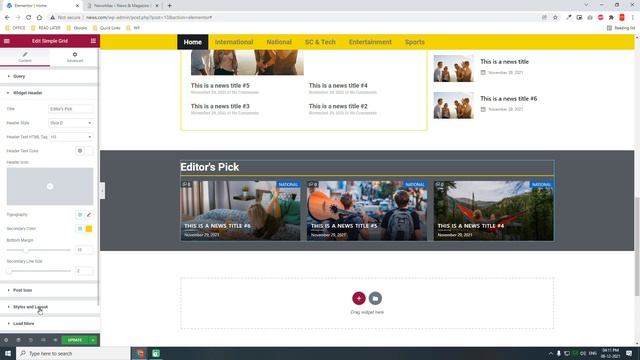Open the taskbar notification center
This screenshot has width=640, height=360.
coord(629,353)
